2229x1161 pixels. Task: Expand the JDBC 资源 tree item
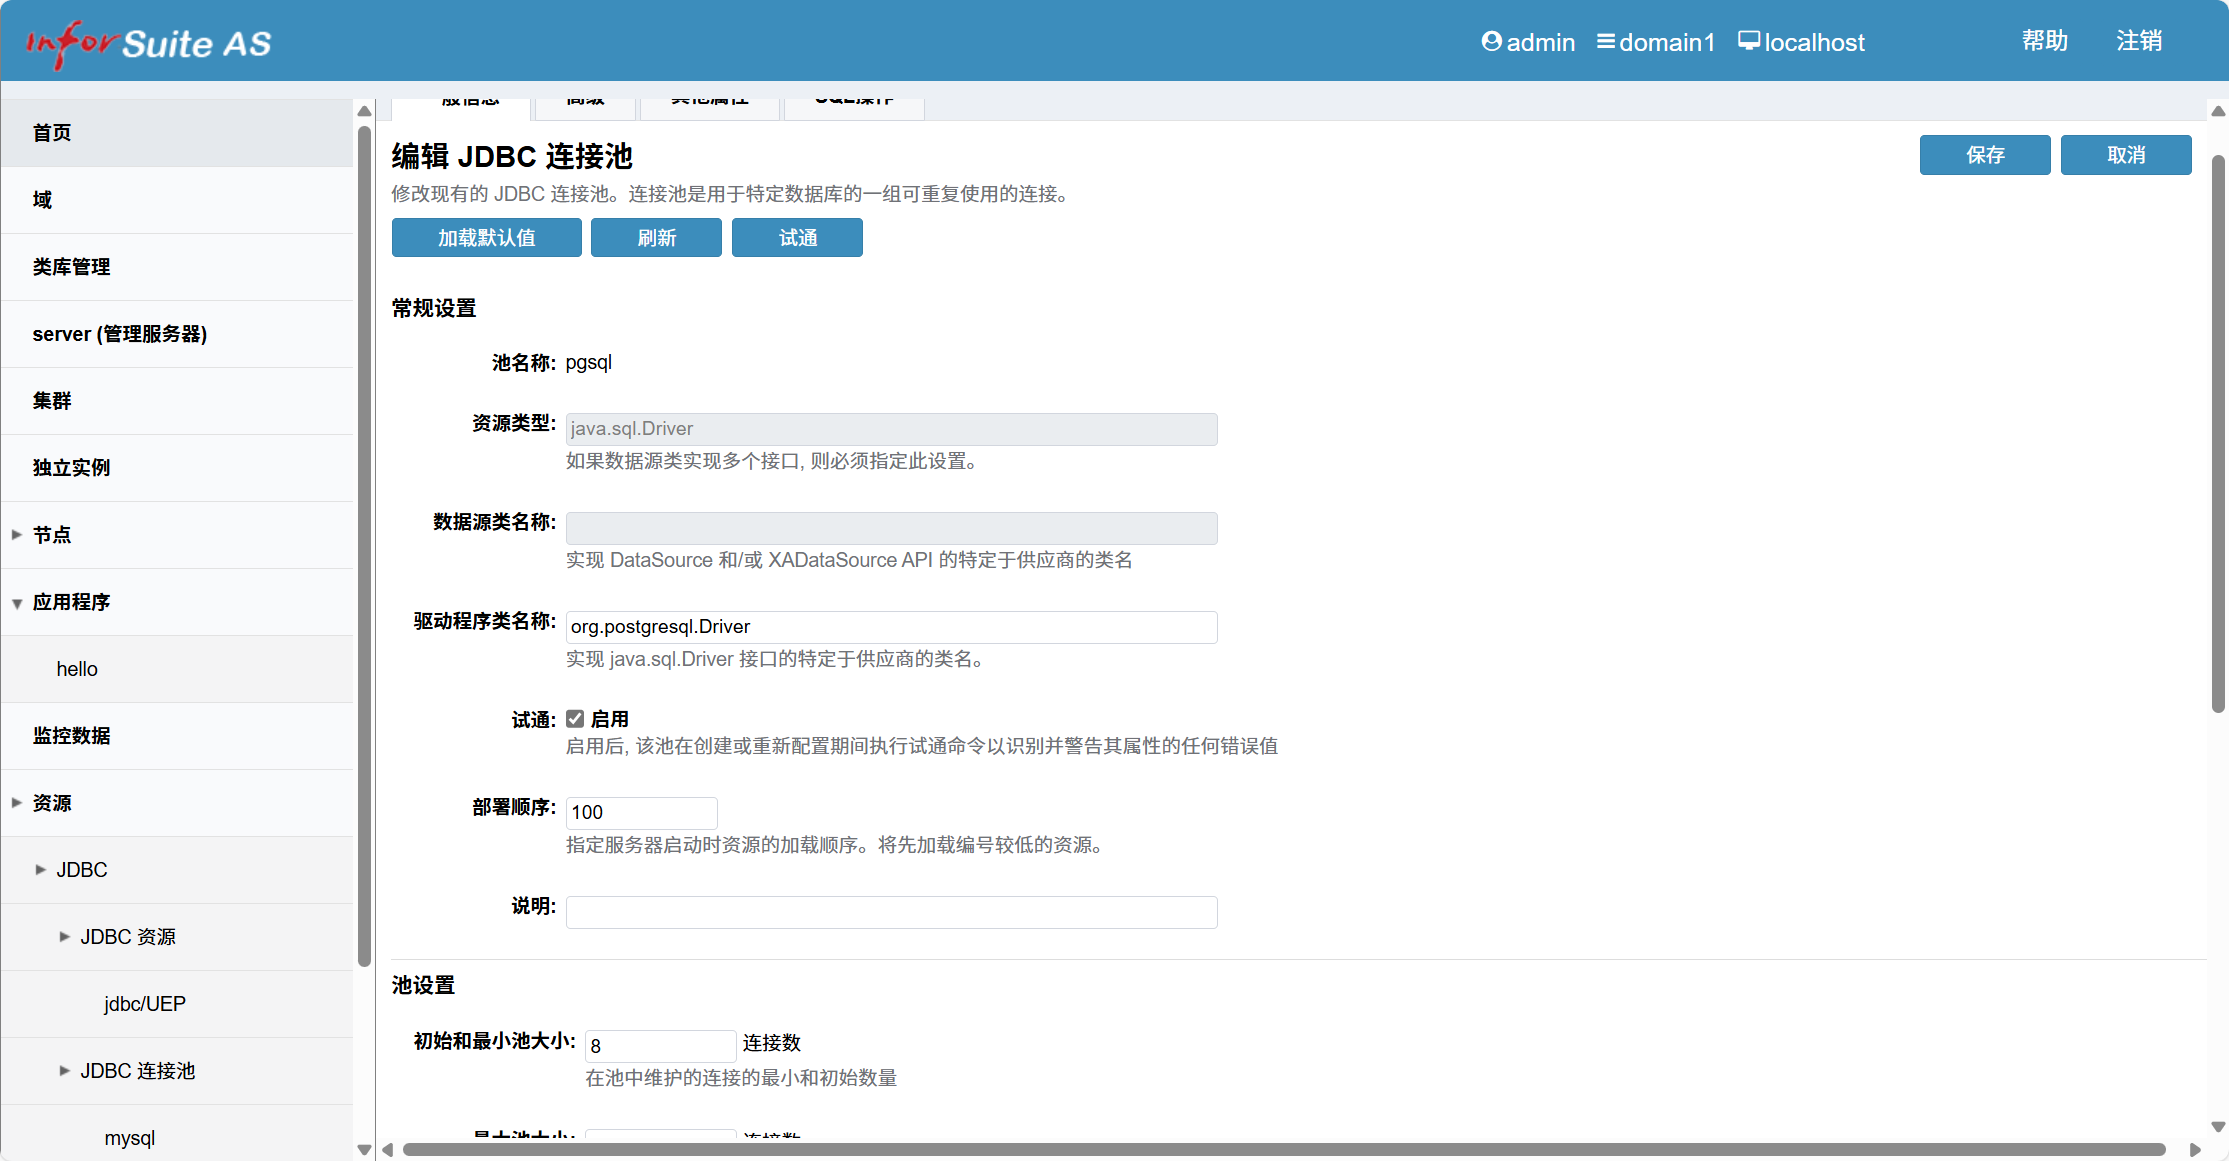coord(64,936)
